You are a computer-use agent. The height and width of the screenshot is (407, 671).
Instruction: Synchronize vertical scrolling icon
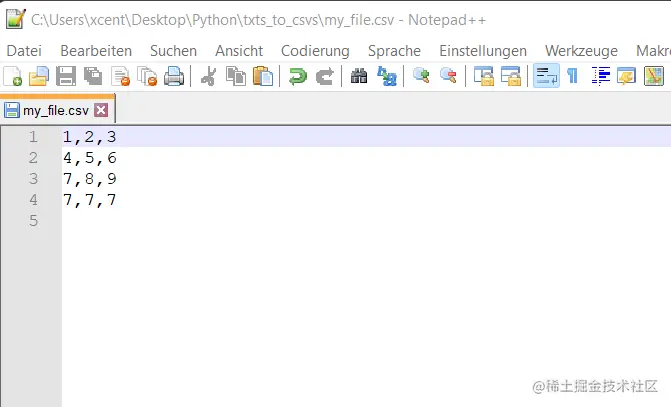484,76
